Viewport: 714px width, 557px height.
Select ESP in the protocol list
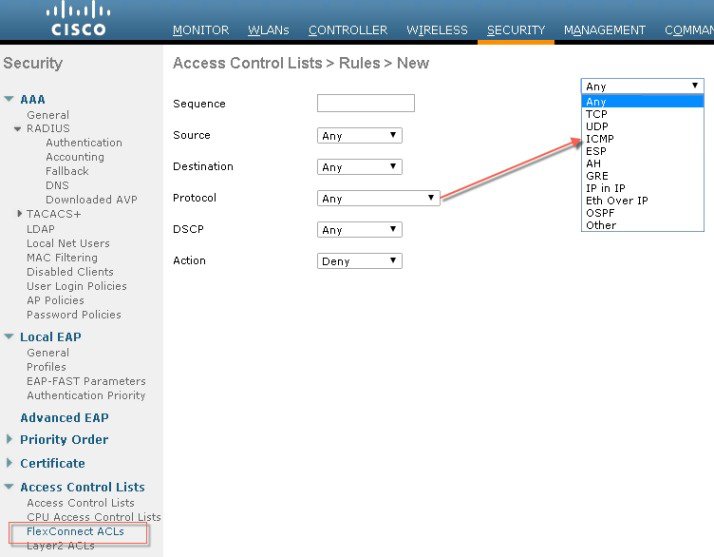pos(643,151)
